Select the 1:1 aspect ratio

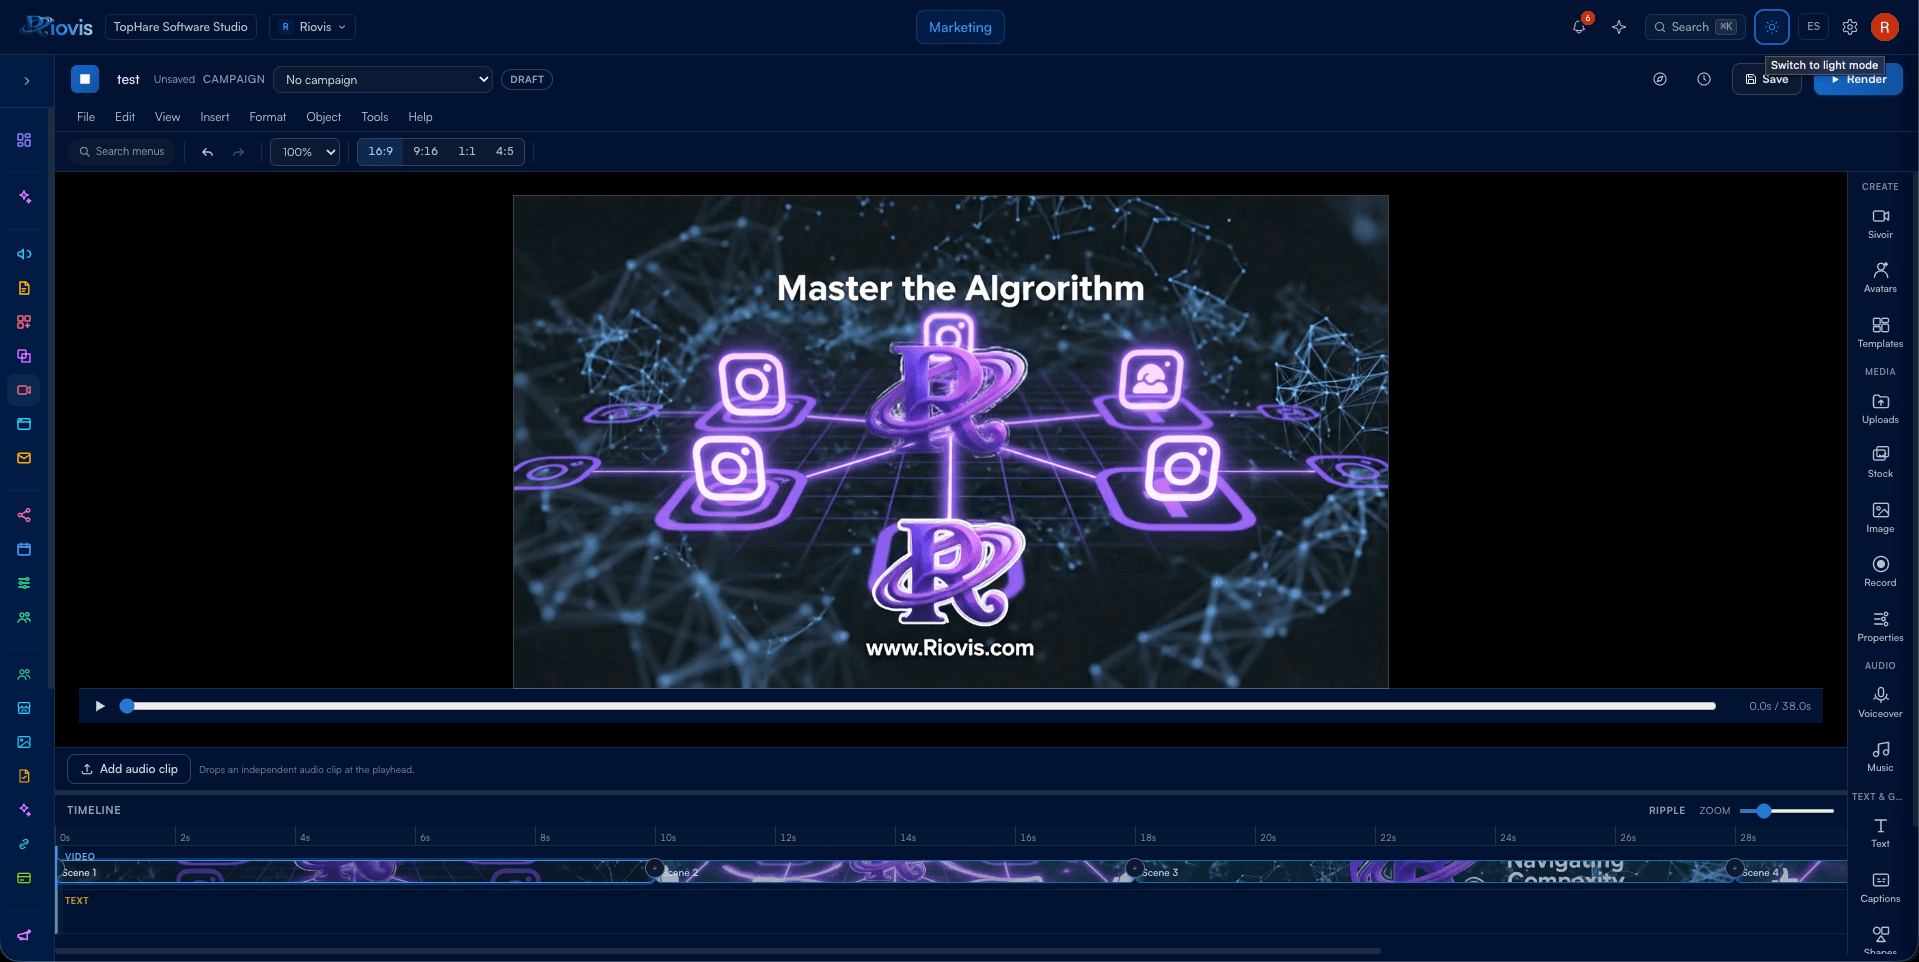coord(467,152)
